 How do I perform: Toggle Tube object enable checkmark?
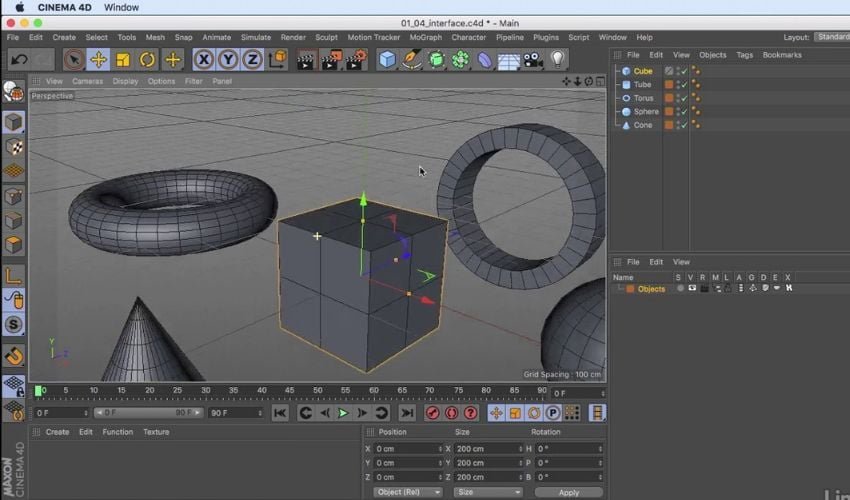(684, 85)
